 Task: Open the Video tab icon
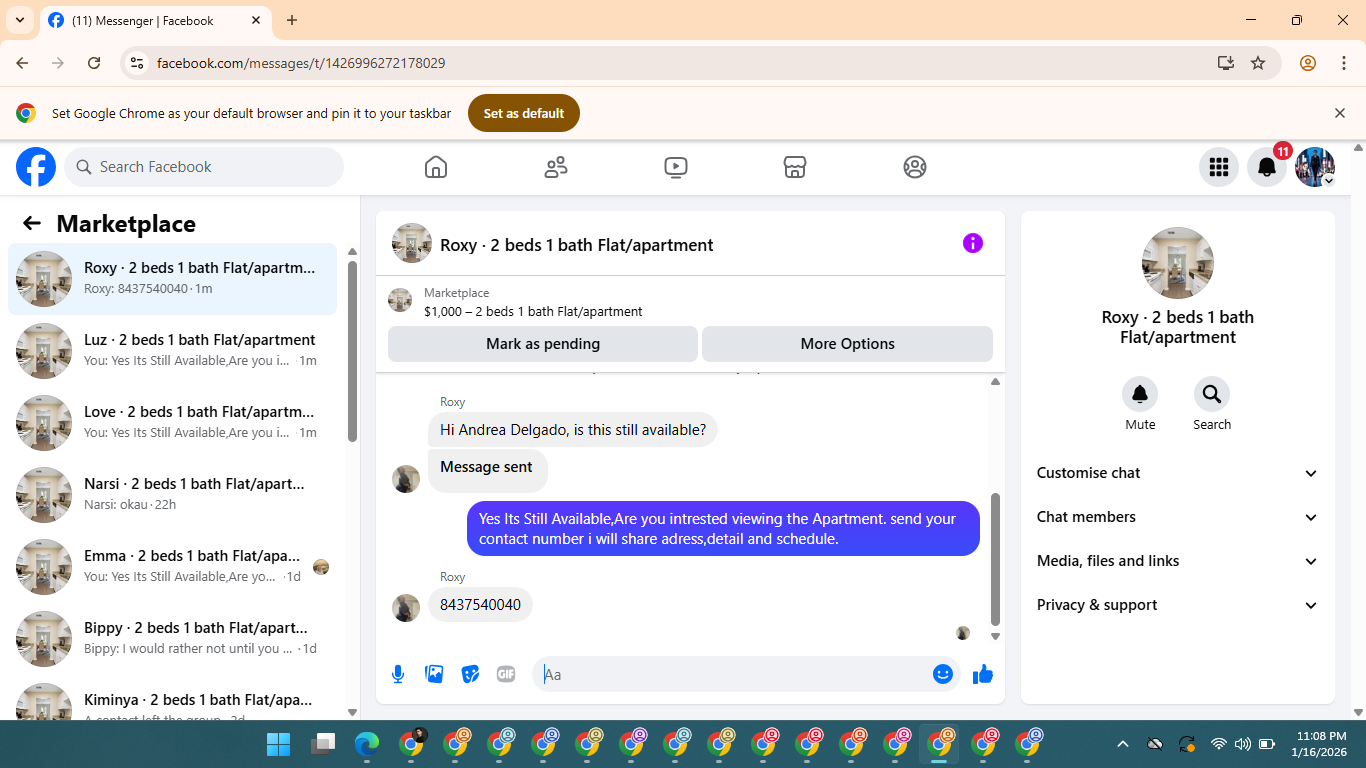click(676, 167)
